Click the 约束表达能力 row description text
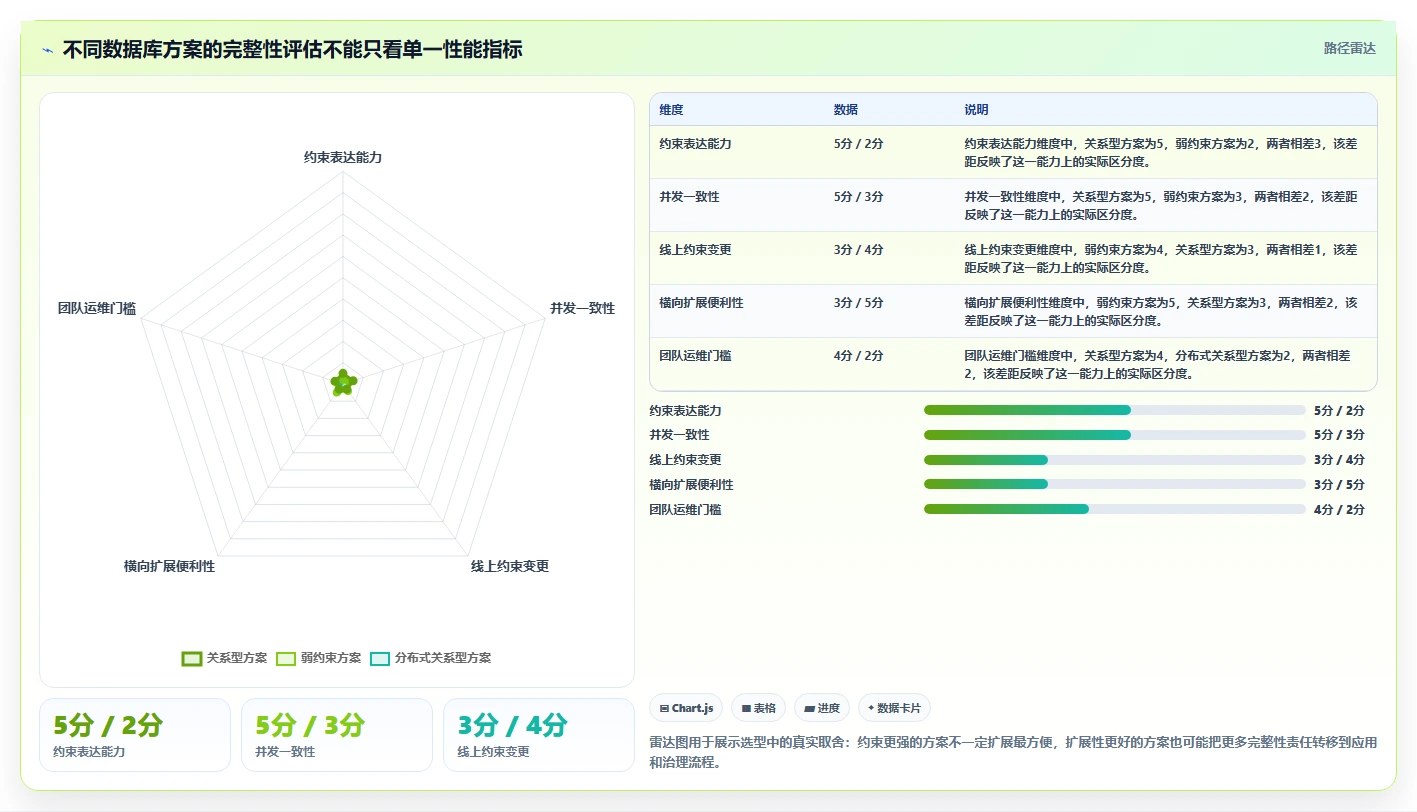Screen dimensions: 1417x812 [x=1161, y=152]
